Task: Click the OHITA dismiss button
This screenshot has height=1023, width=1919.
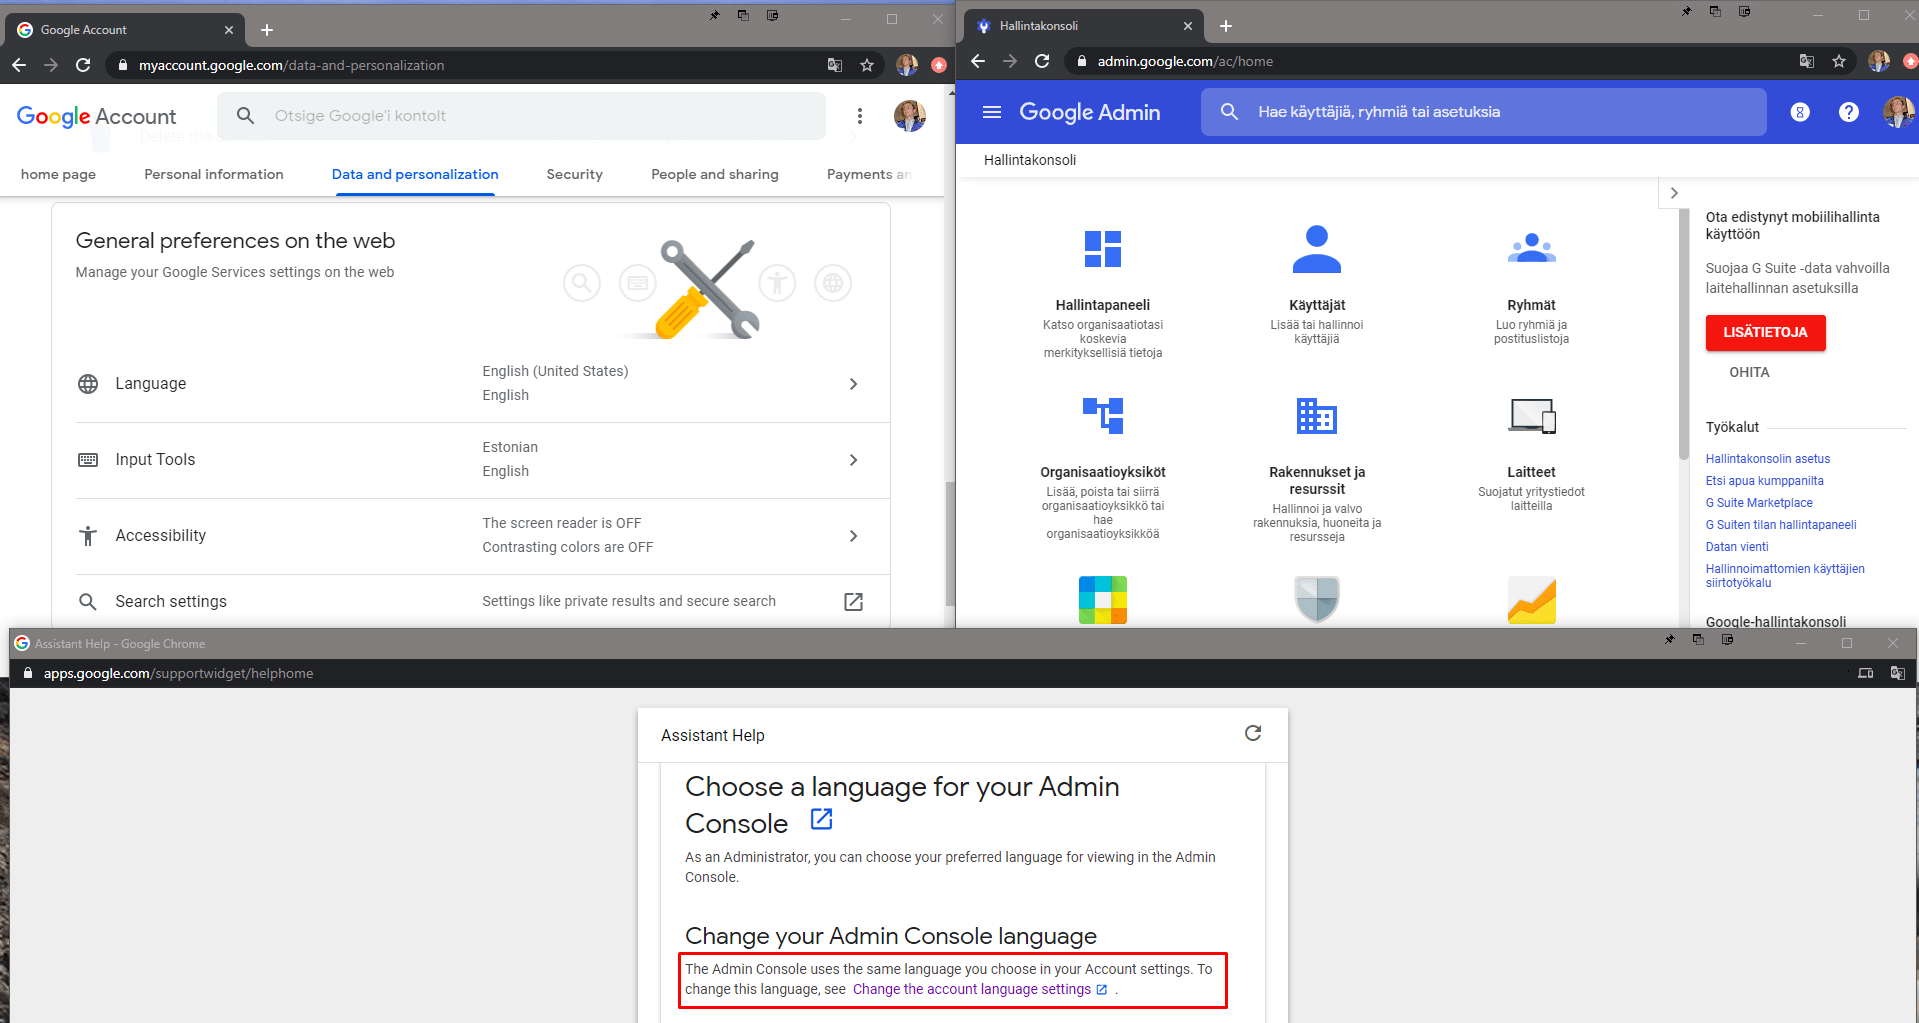Action: point(1749,372)
